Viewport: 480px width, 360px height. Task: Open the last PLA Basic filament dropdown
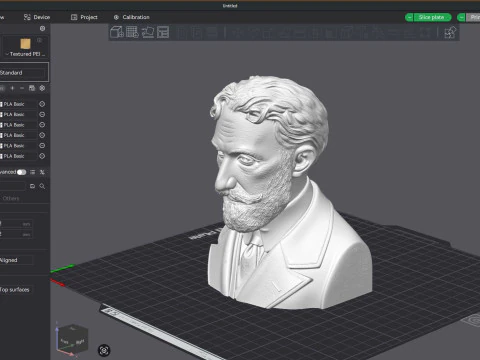tap(18, 156)
